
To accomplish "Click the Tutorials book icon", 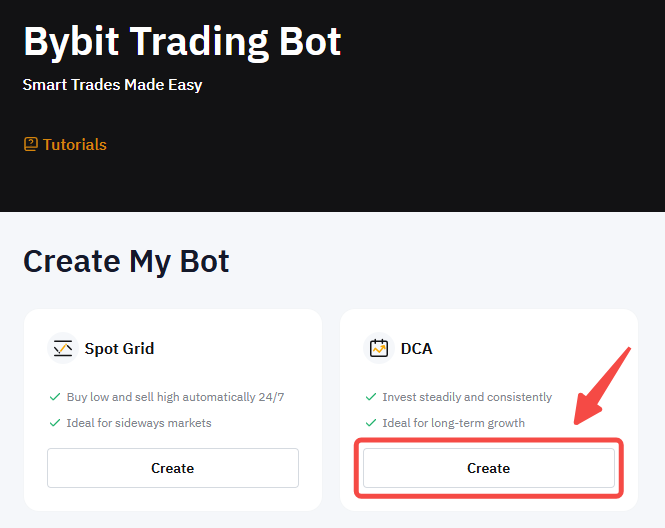I will (x=30, y=144).
